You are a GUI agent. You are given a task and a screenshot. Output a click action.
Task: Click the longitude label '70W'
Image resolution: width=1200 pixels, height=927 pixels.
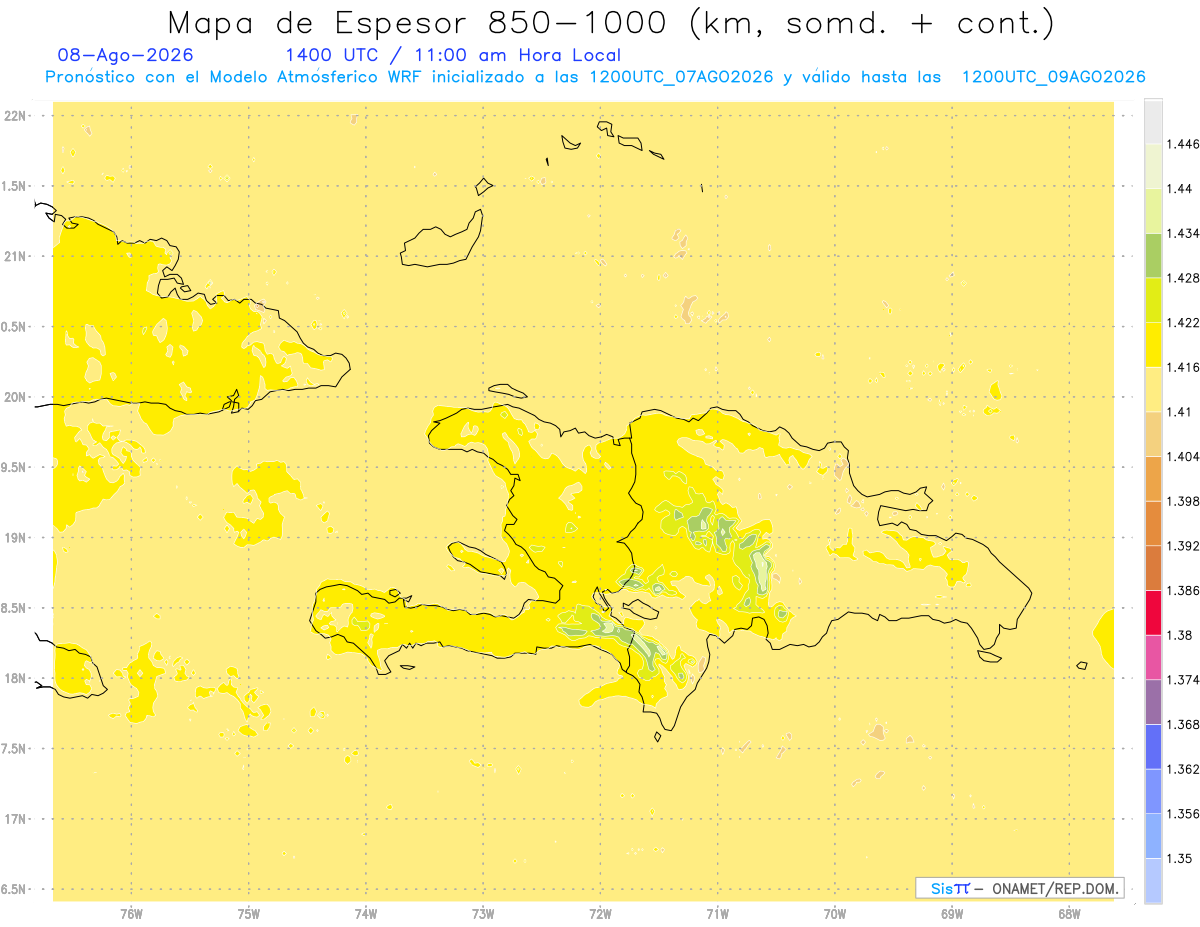[834, 913]
